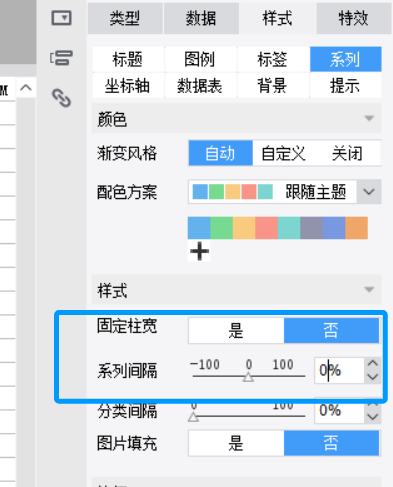Set 渐变风格 to 关闭
The width and height of the screenshot is (393, 487).
pyautogui.click(x=347, y=153)
